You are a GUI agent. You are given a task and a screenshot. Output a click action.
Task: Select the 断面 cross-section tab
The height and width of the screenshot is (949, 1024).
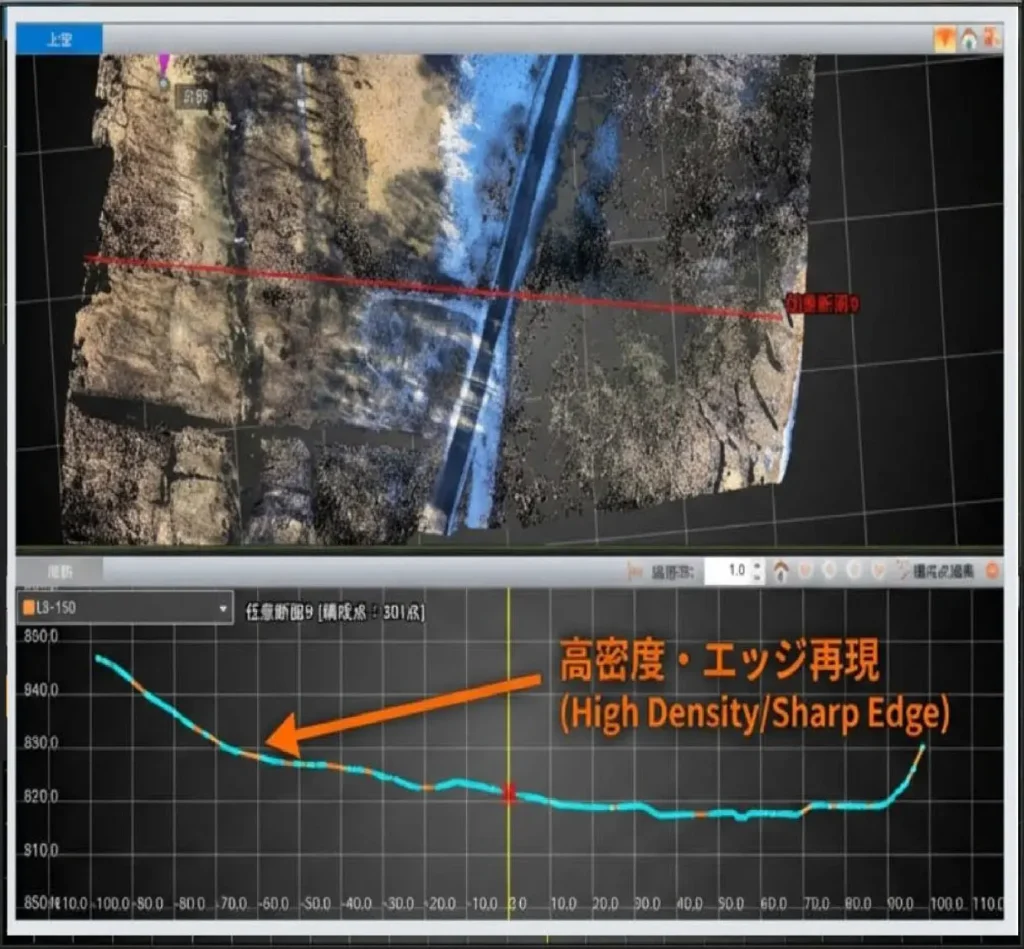(60, 571)
